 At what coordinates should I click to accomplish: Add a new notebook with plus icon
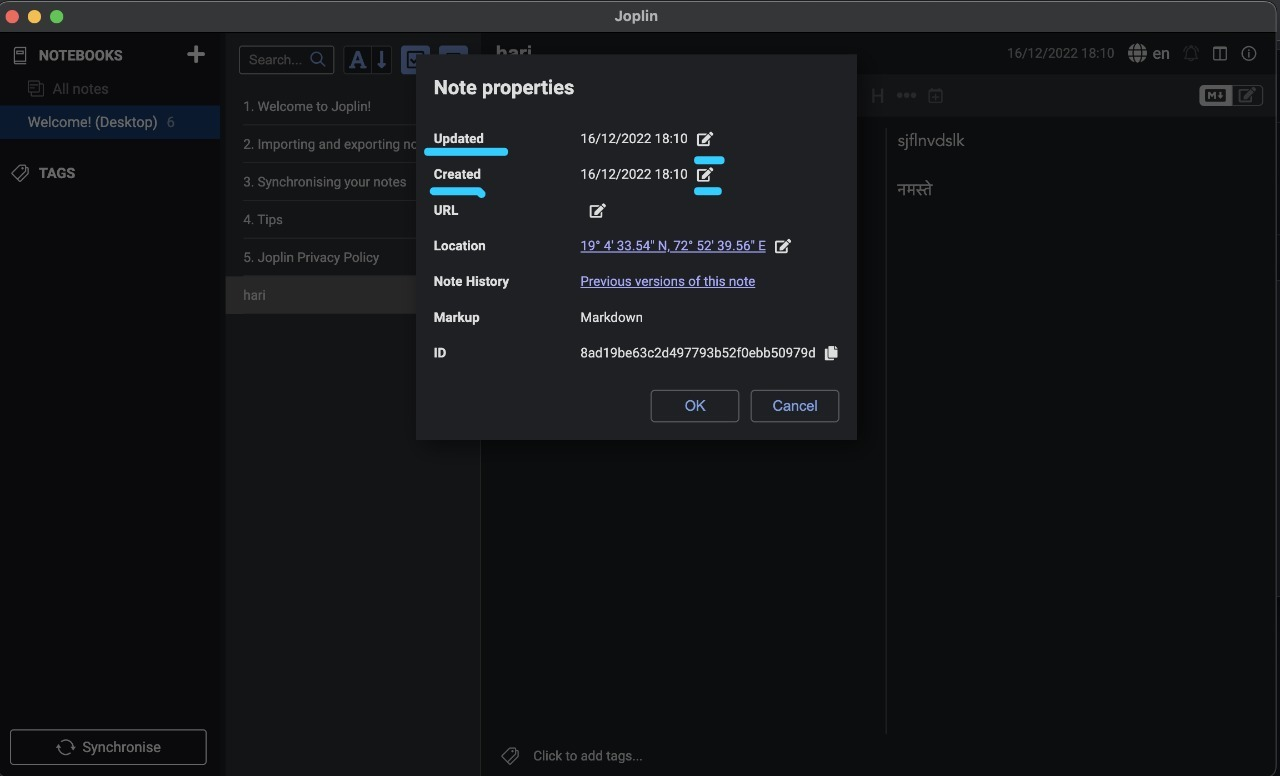(x=196, y=54)
